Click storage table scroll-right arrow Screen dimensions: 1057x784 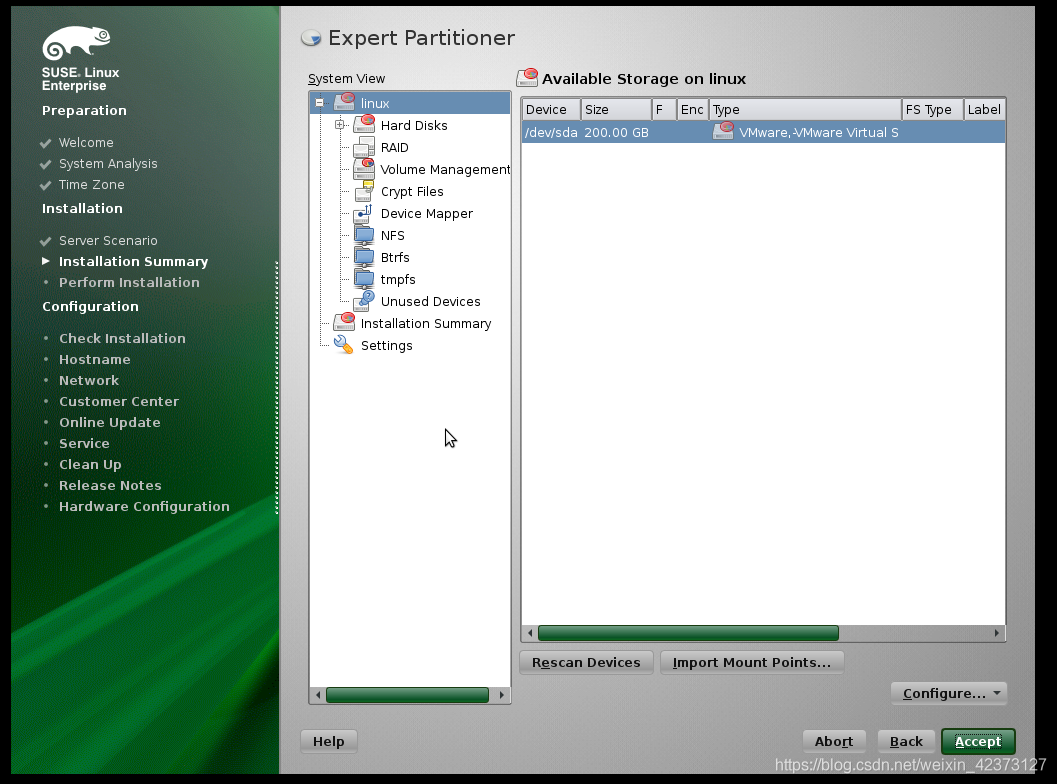coord(997,633)
